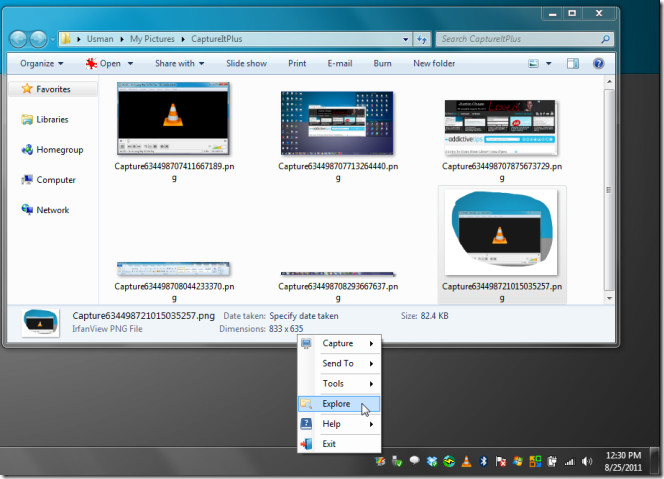Select Exit in the tray menu
Image resolution: width=664 pixels, height=479 pixels.
pyautogui.click(x=329, y=444)
